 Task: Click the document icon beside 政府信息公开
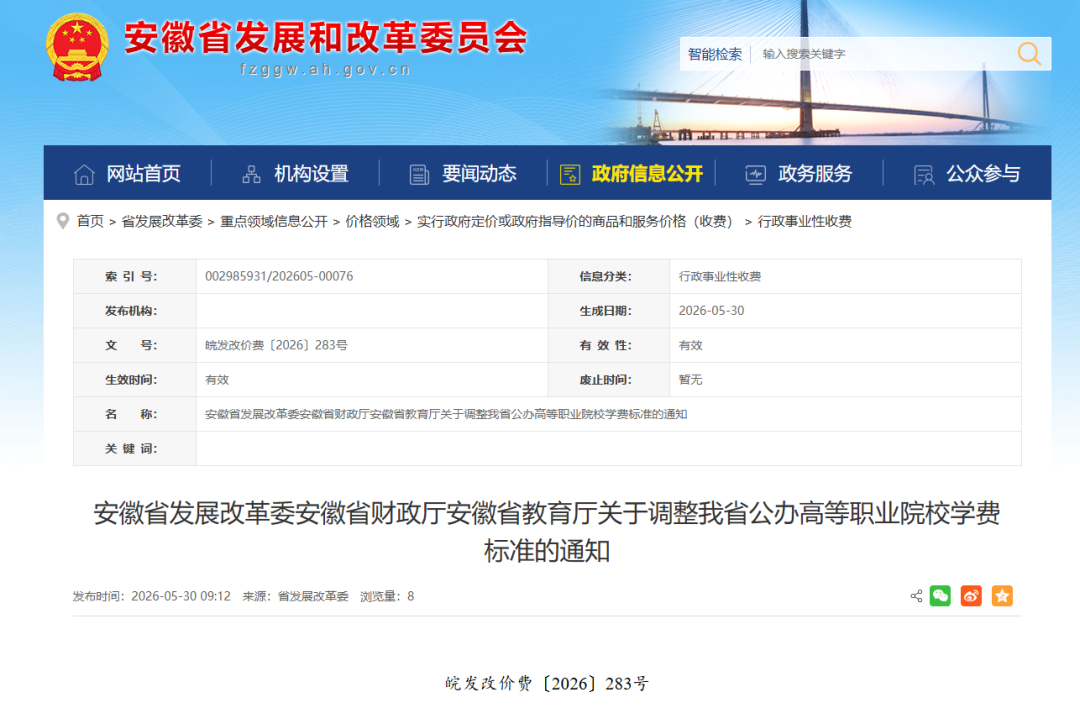570,174
